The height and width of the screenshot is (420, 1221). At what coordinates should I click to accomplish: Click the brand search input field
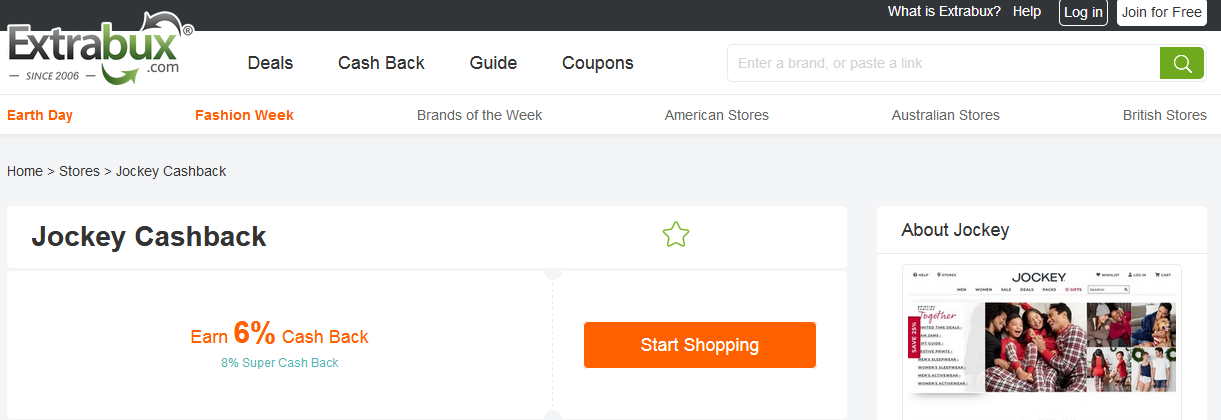943,63
